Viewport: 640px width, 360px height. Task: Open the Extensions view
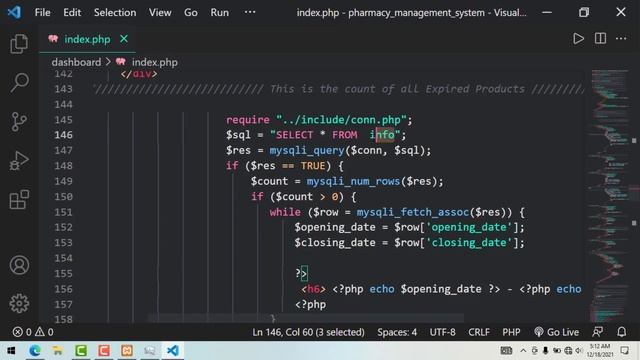click(x=19, y=200)
